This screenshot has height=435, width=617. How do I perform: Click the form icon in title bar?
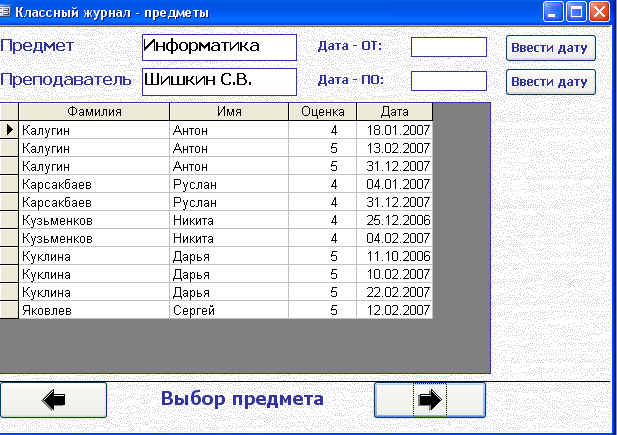click(x=5, y=12)
